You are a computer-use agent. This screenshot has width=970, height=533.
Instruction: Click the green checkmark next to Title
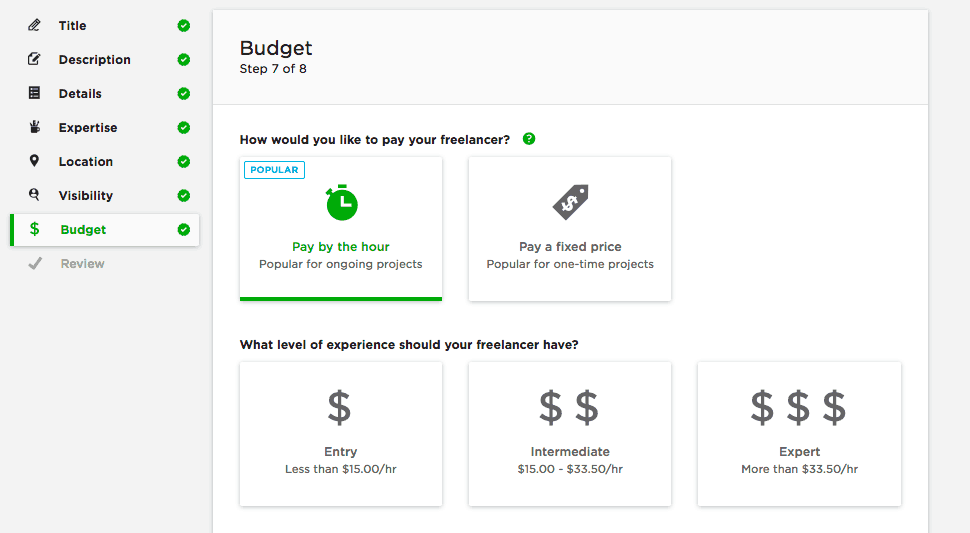[x=184, y=25]
